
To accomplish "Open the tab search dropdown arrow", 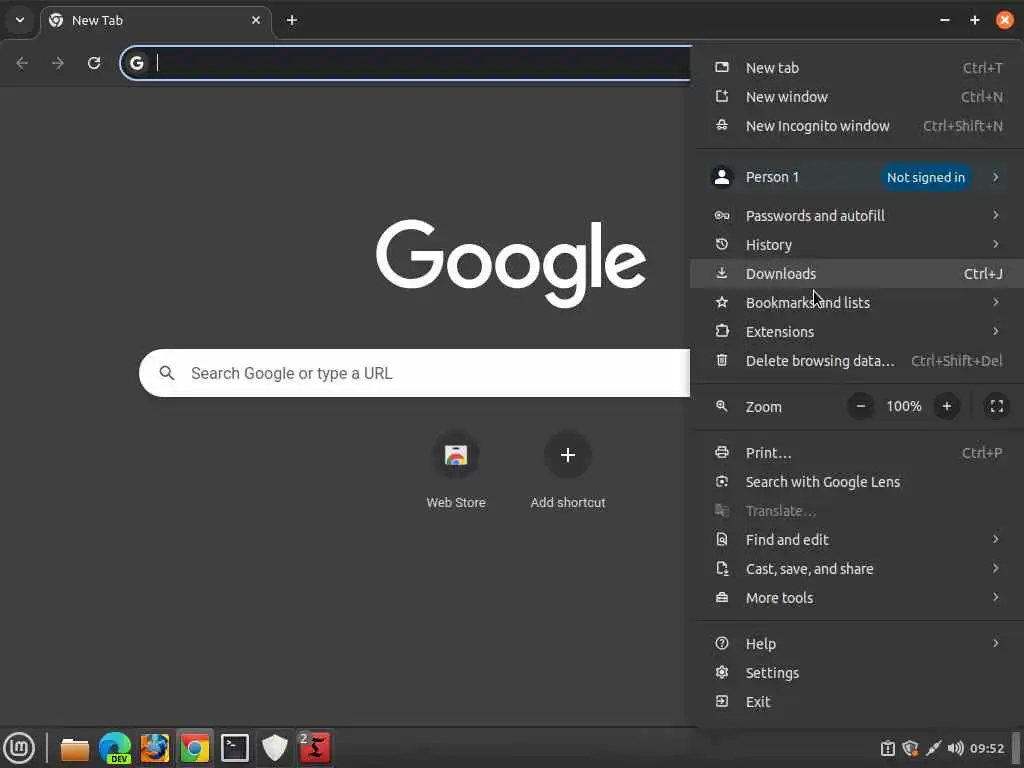I will (20, 20).
